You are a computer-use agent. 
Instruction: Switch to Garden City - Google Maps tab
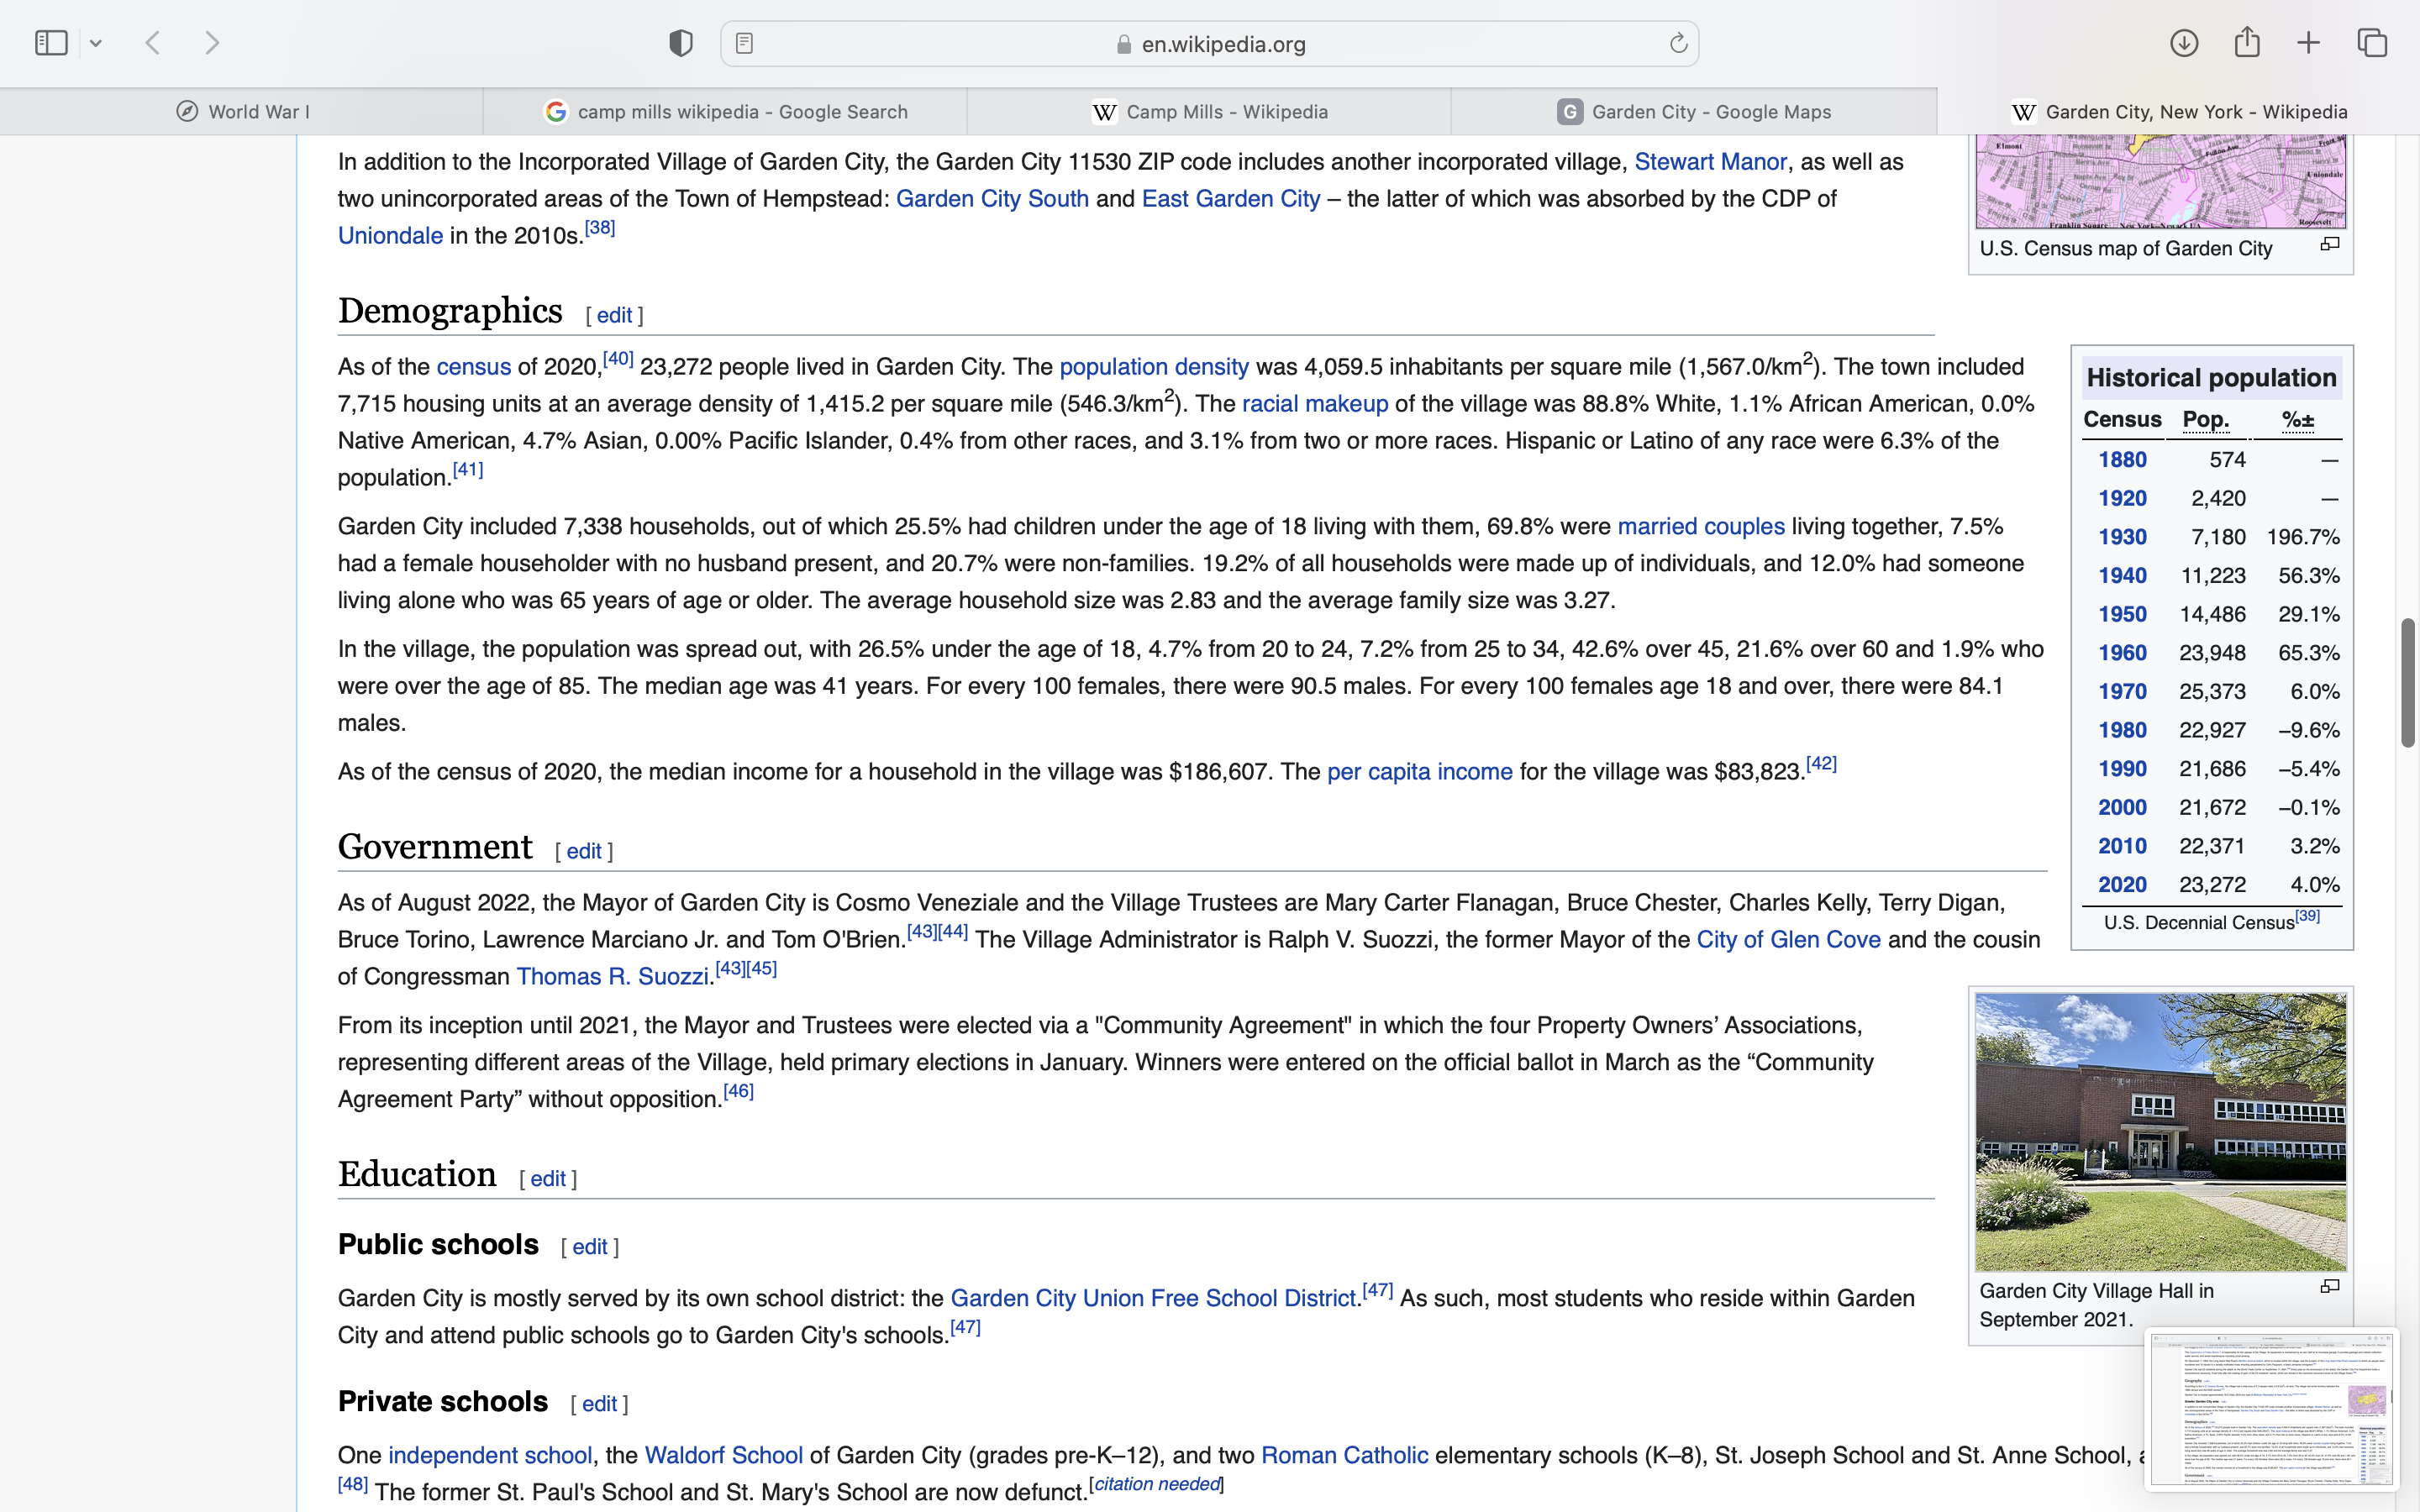point(1694,112)
